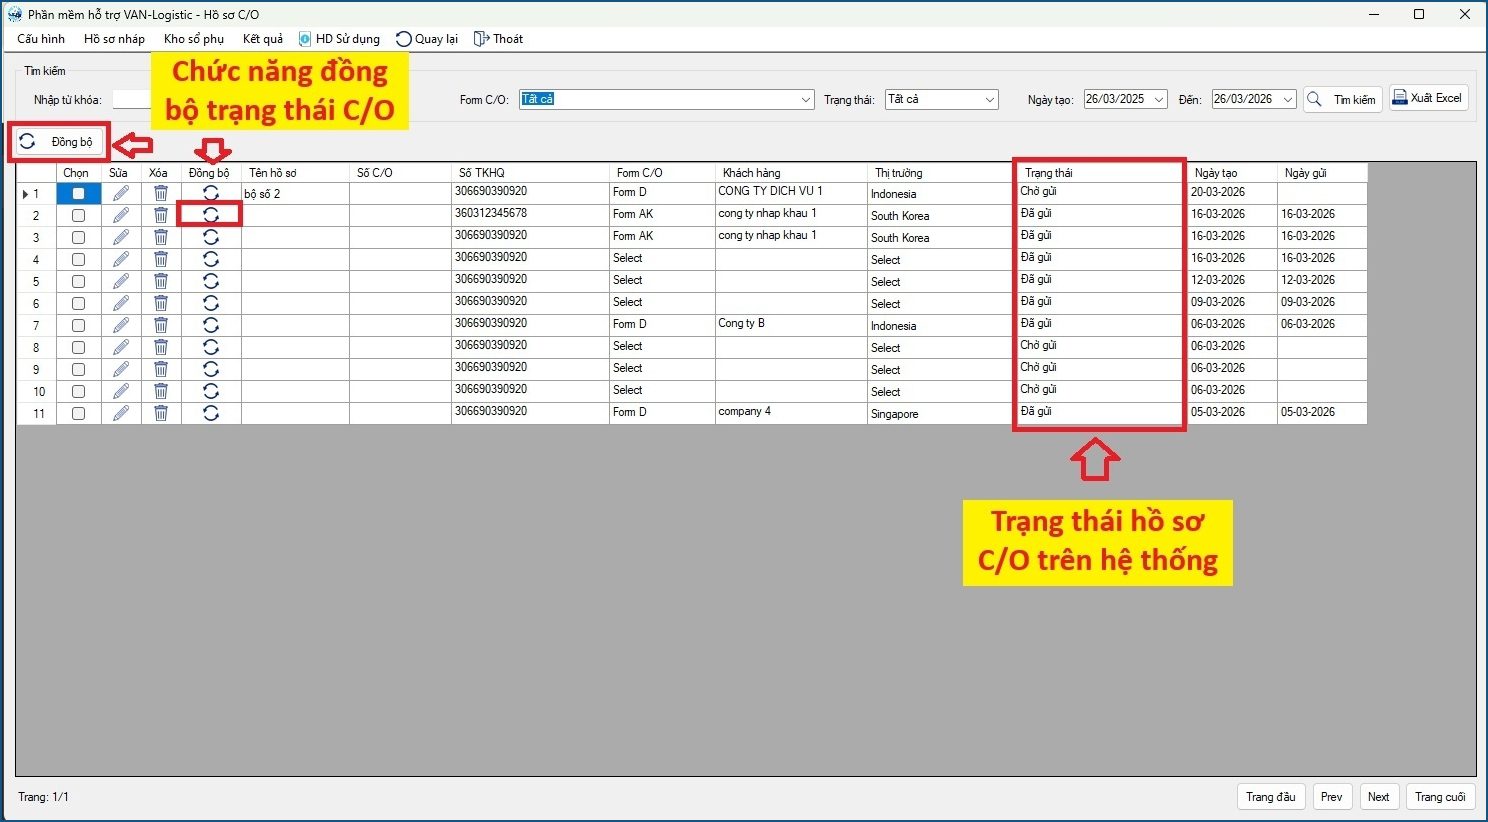Open the Kho sổ phụ menu

[x=194, y=39]
